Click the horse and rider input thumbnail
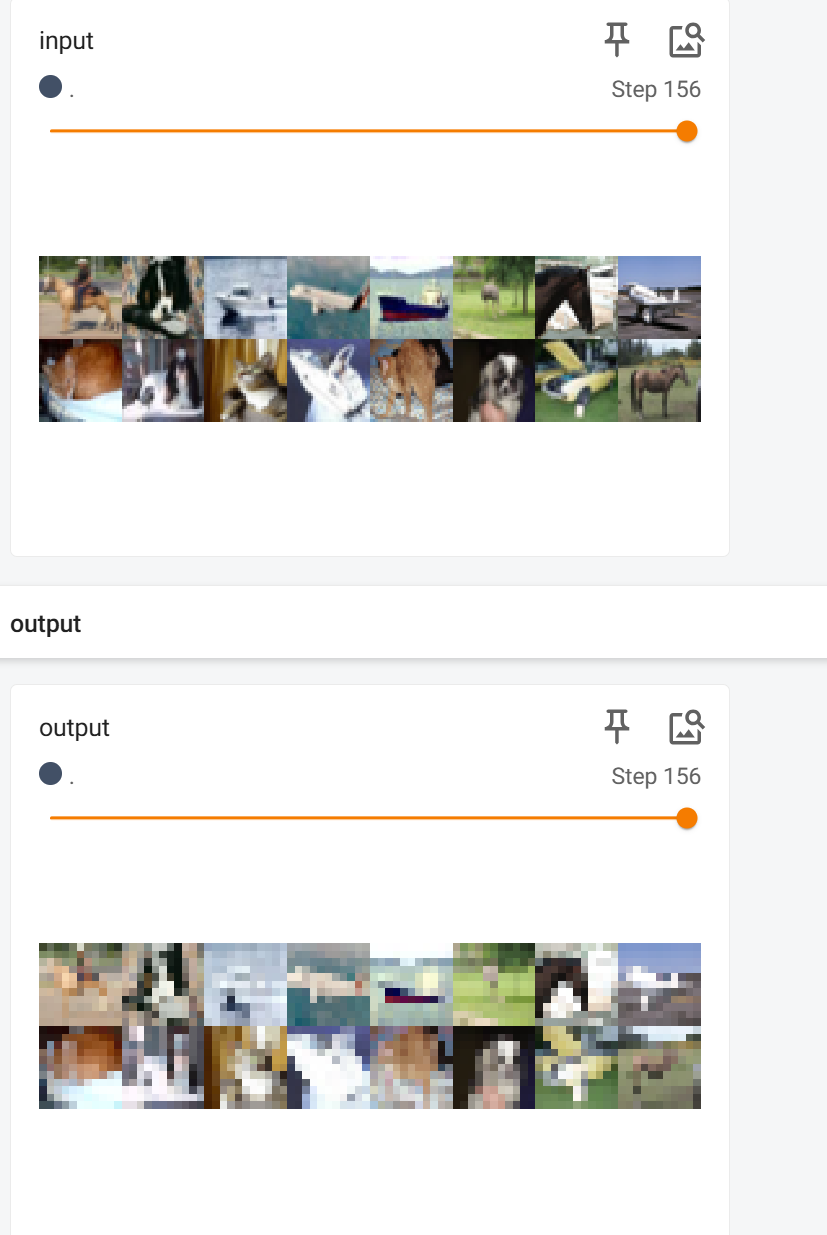Image resolution: width=827 pixels, height=1235 pixels. click(80, 297)
